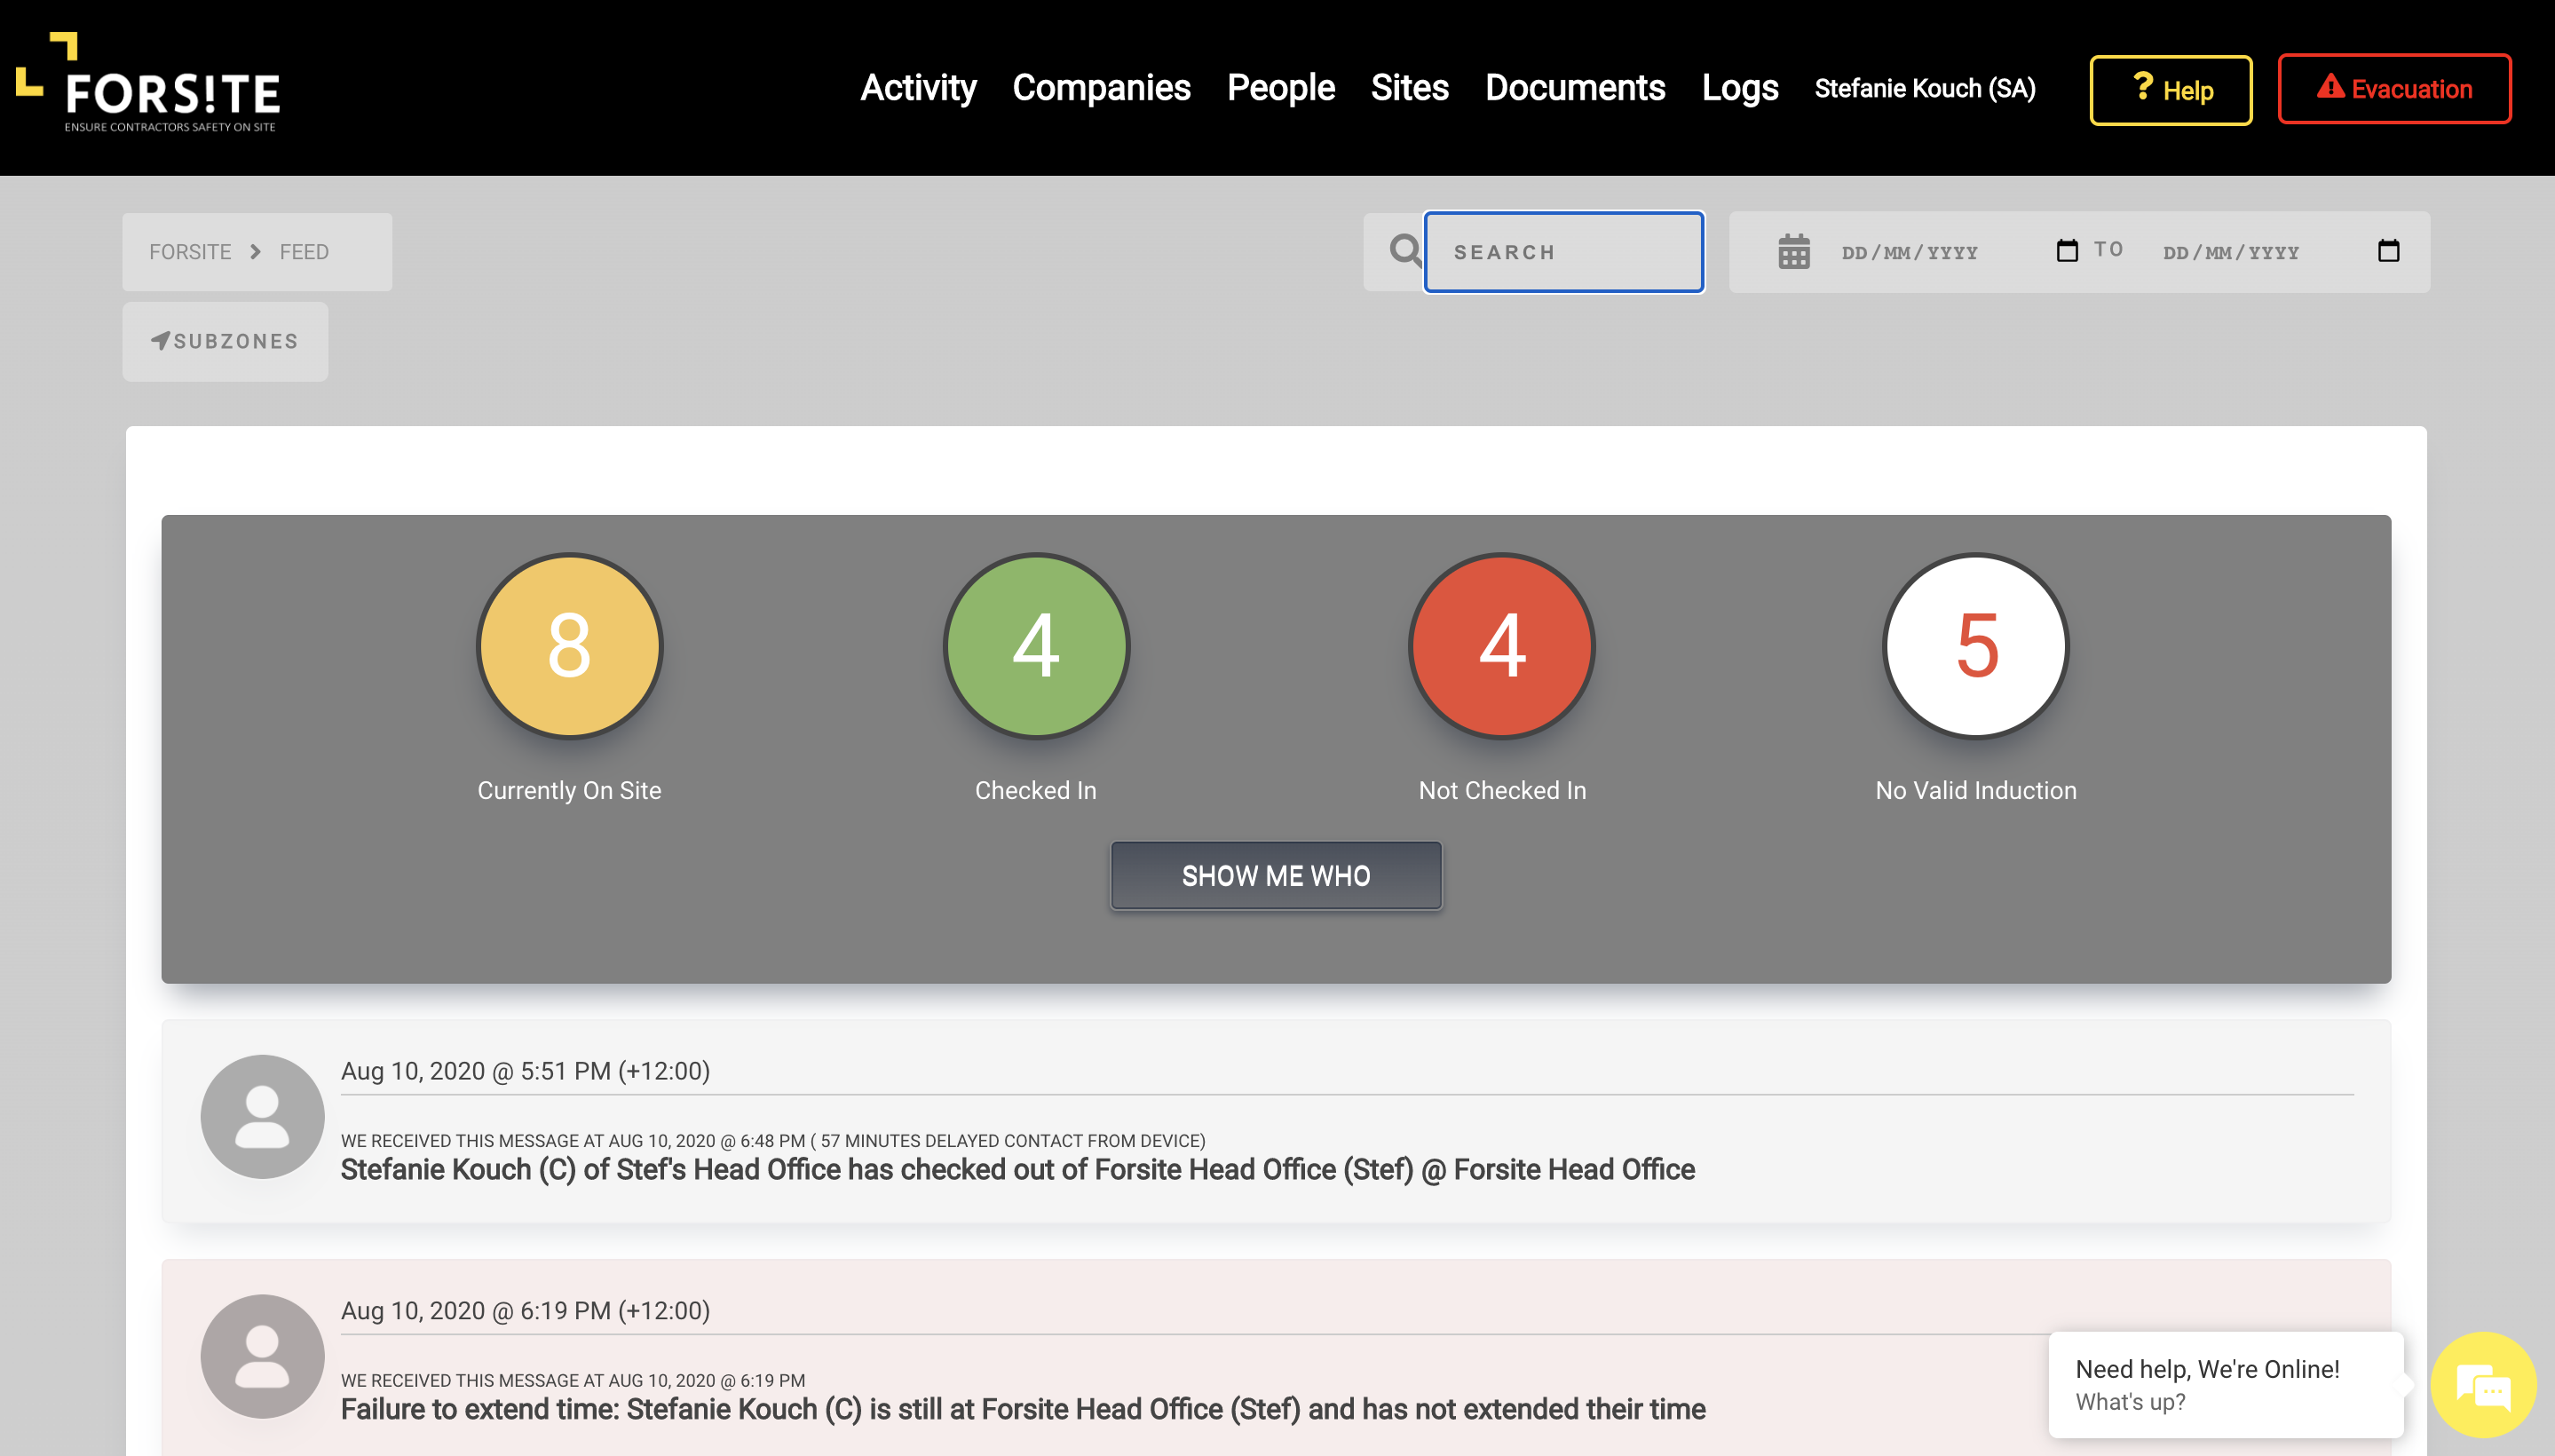Focus the Search input field
The height and width of the screenshot is (1456, 2555).
point(1563,252)
